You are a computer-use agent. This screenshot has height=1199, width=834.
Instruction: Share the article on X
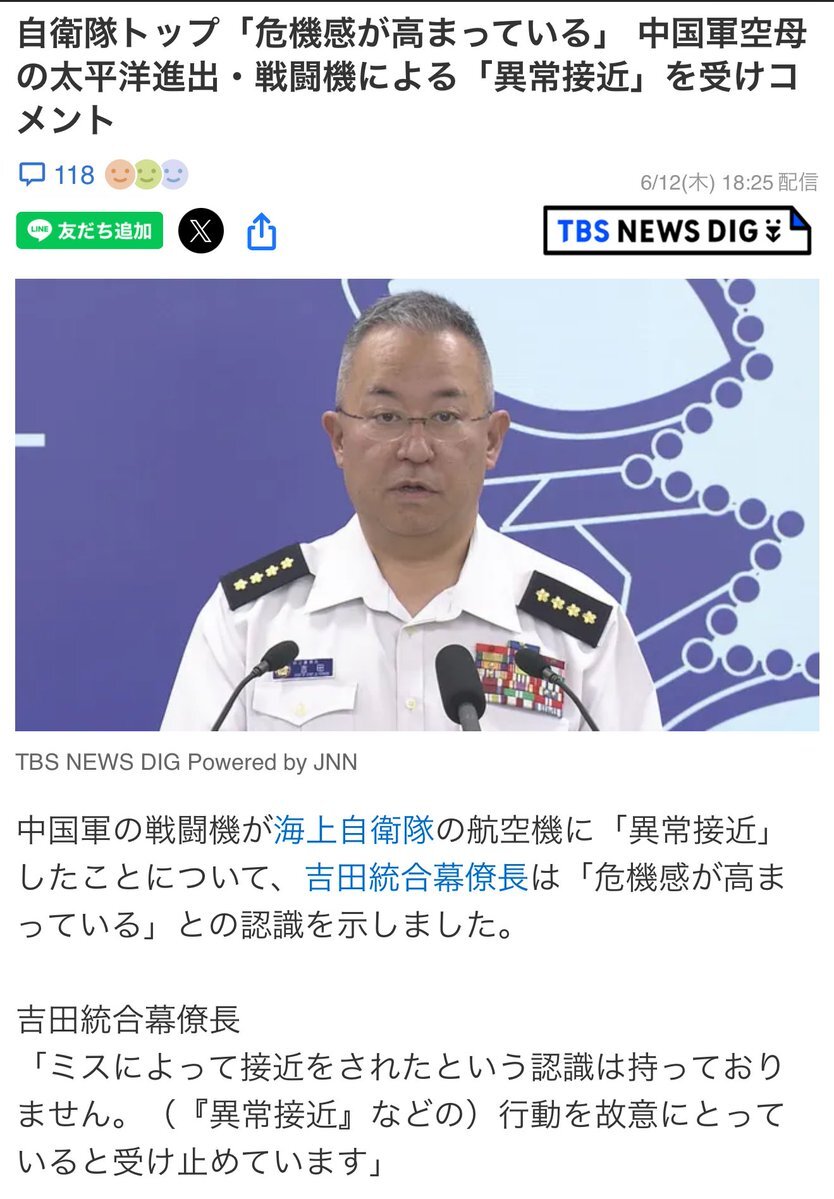tap(201, 230)
